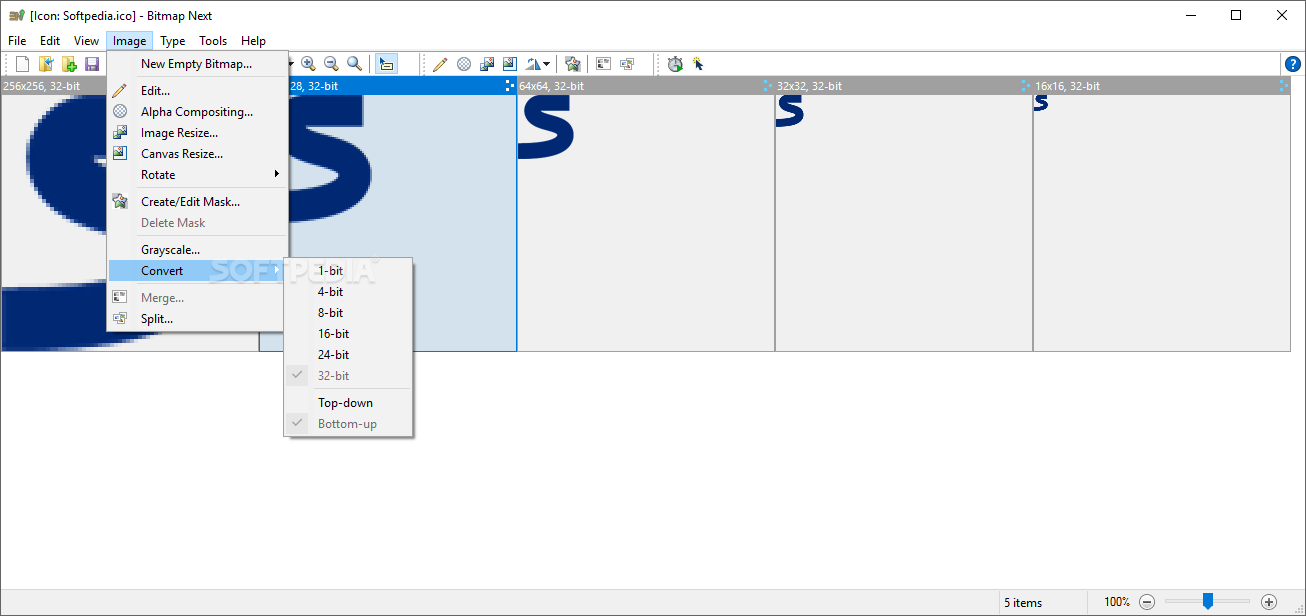
Task: Click the Save floppy disk icon
Action: [92, 64]
